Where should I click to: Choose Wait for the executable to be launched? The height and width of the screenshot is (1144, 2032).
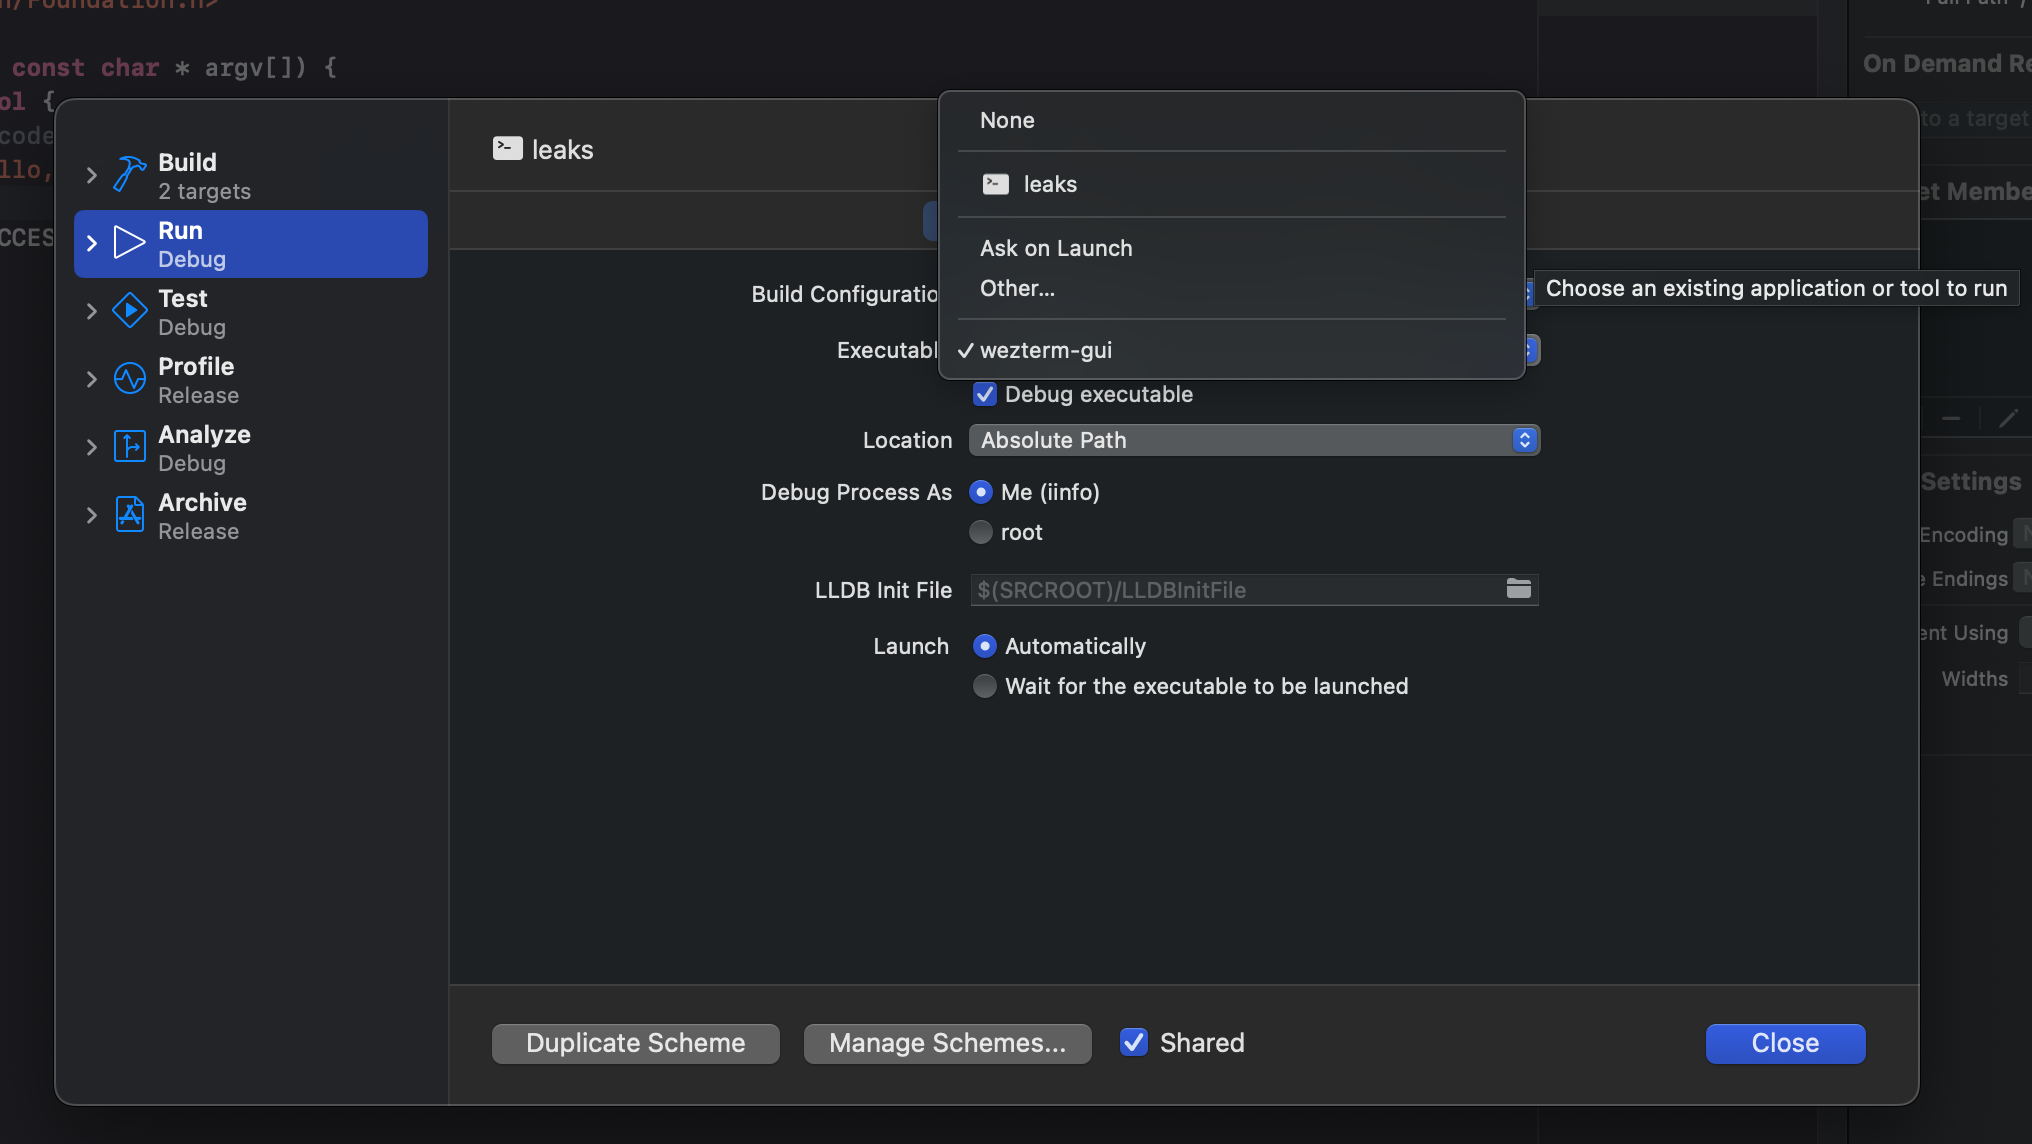(x=985, y=686)
